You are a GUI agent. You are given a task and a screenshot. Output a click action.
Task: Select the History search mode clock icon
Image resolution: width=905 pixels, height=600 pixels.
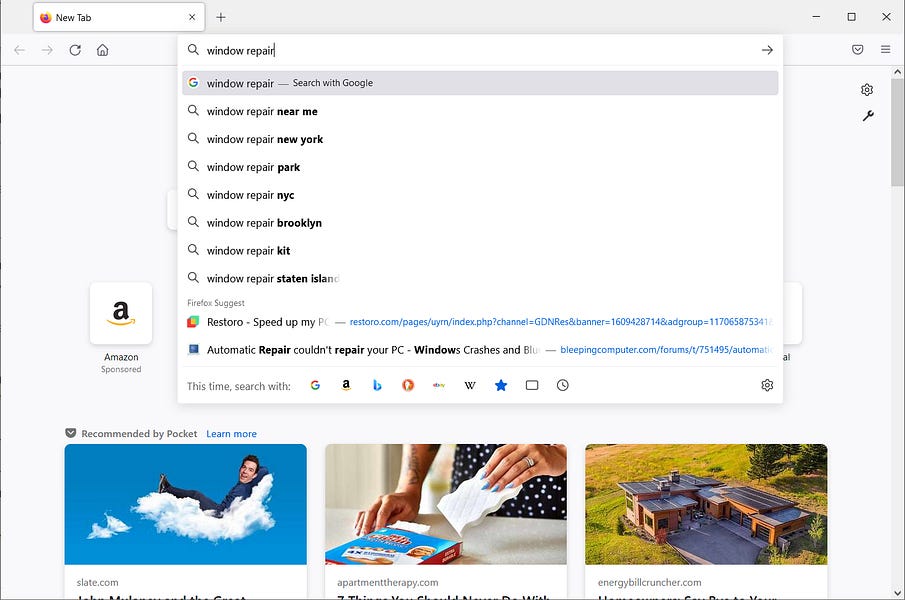click(x=563, y=385)
